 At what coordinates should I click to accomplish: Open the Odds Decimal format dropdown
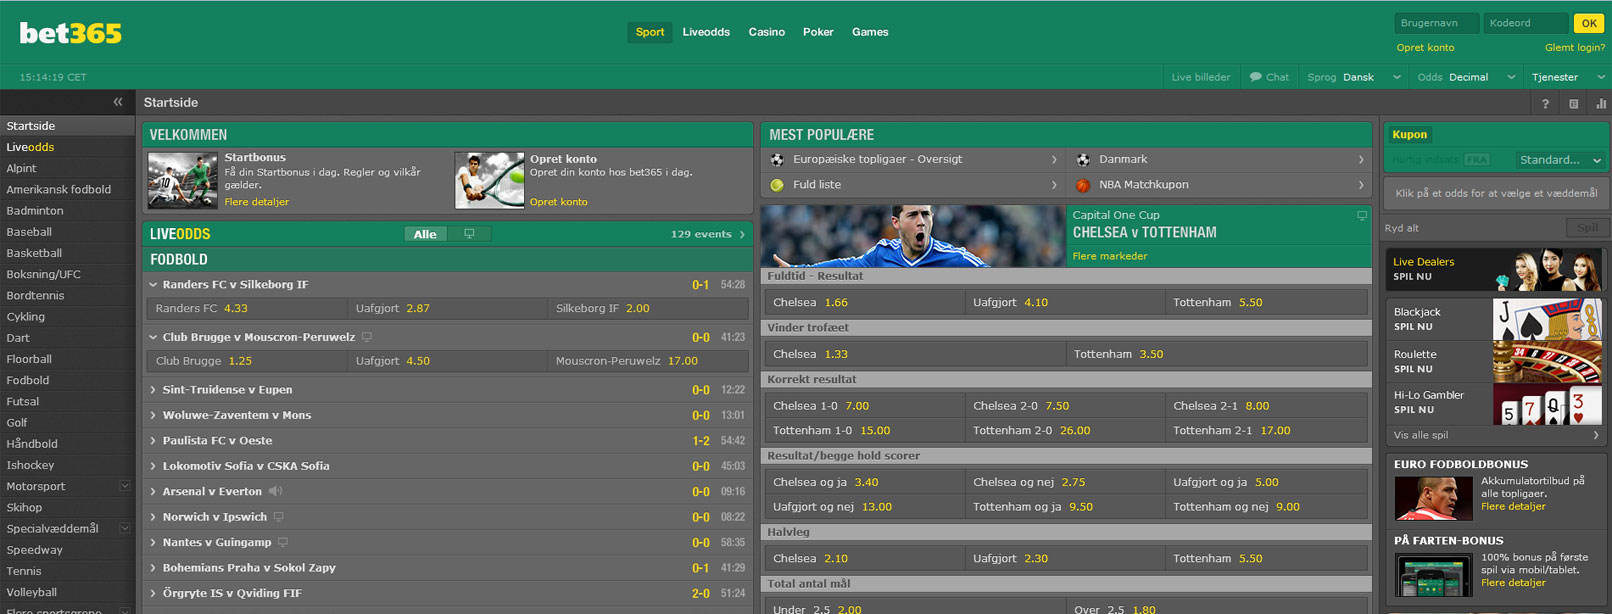1466,77
